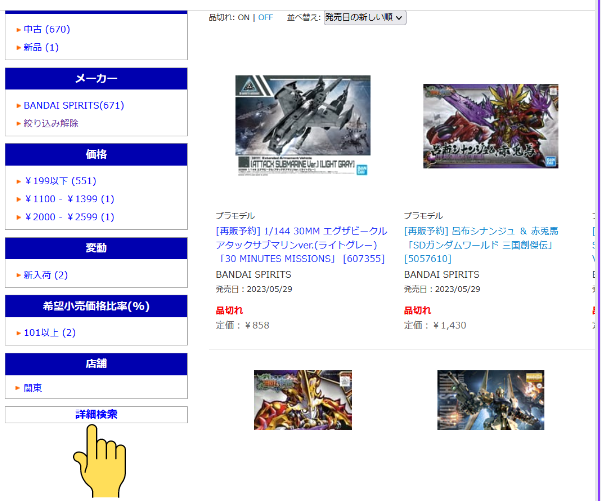Screen dimensions: 601x501
Task: Click プラモデル label above 呂布シナンジュ title
Action: point(423,216)
